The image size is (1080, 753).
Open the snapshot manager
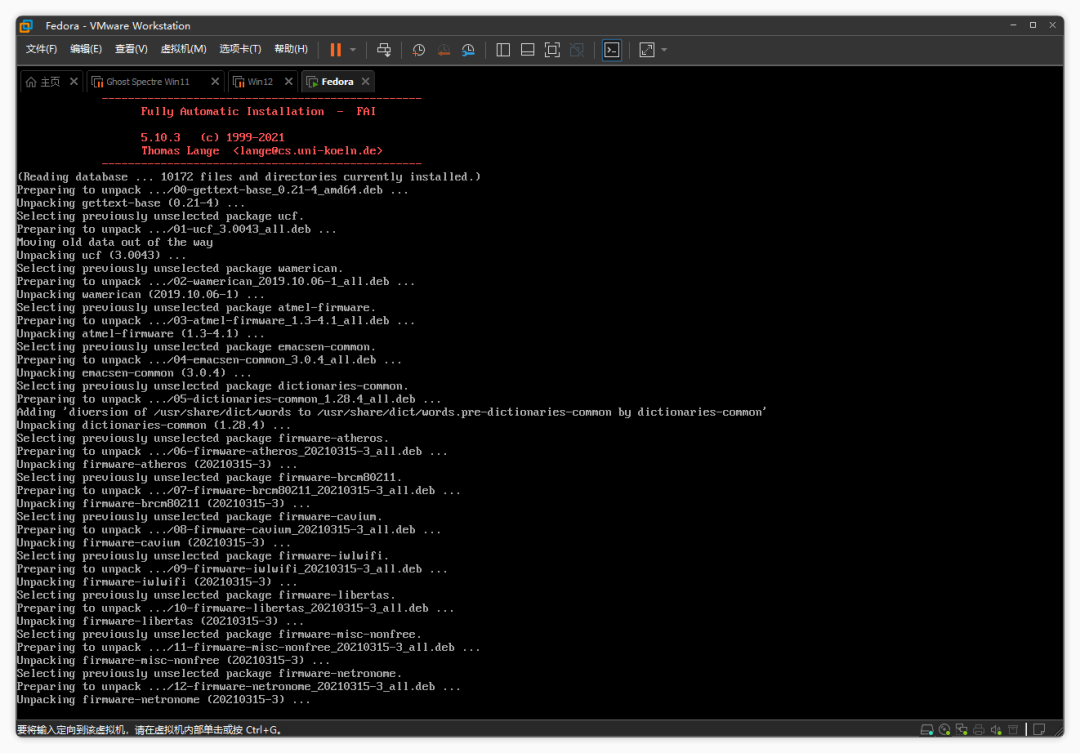coord(468,49)
